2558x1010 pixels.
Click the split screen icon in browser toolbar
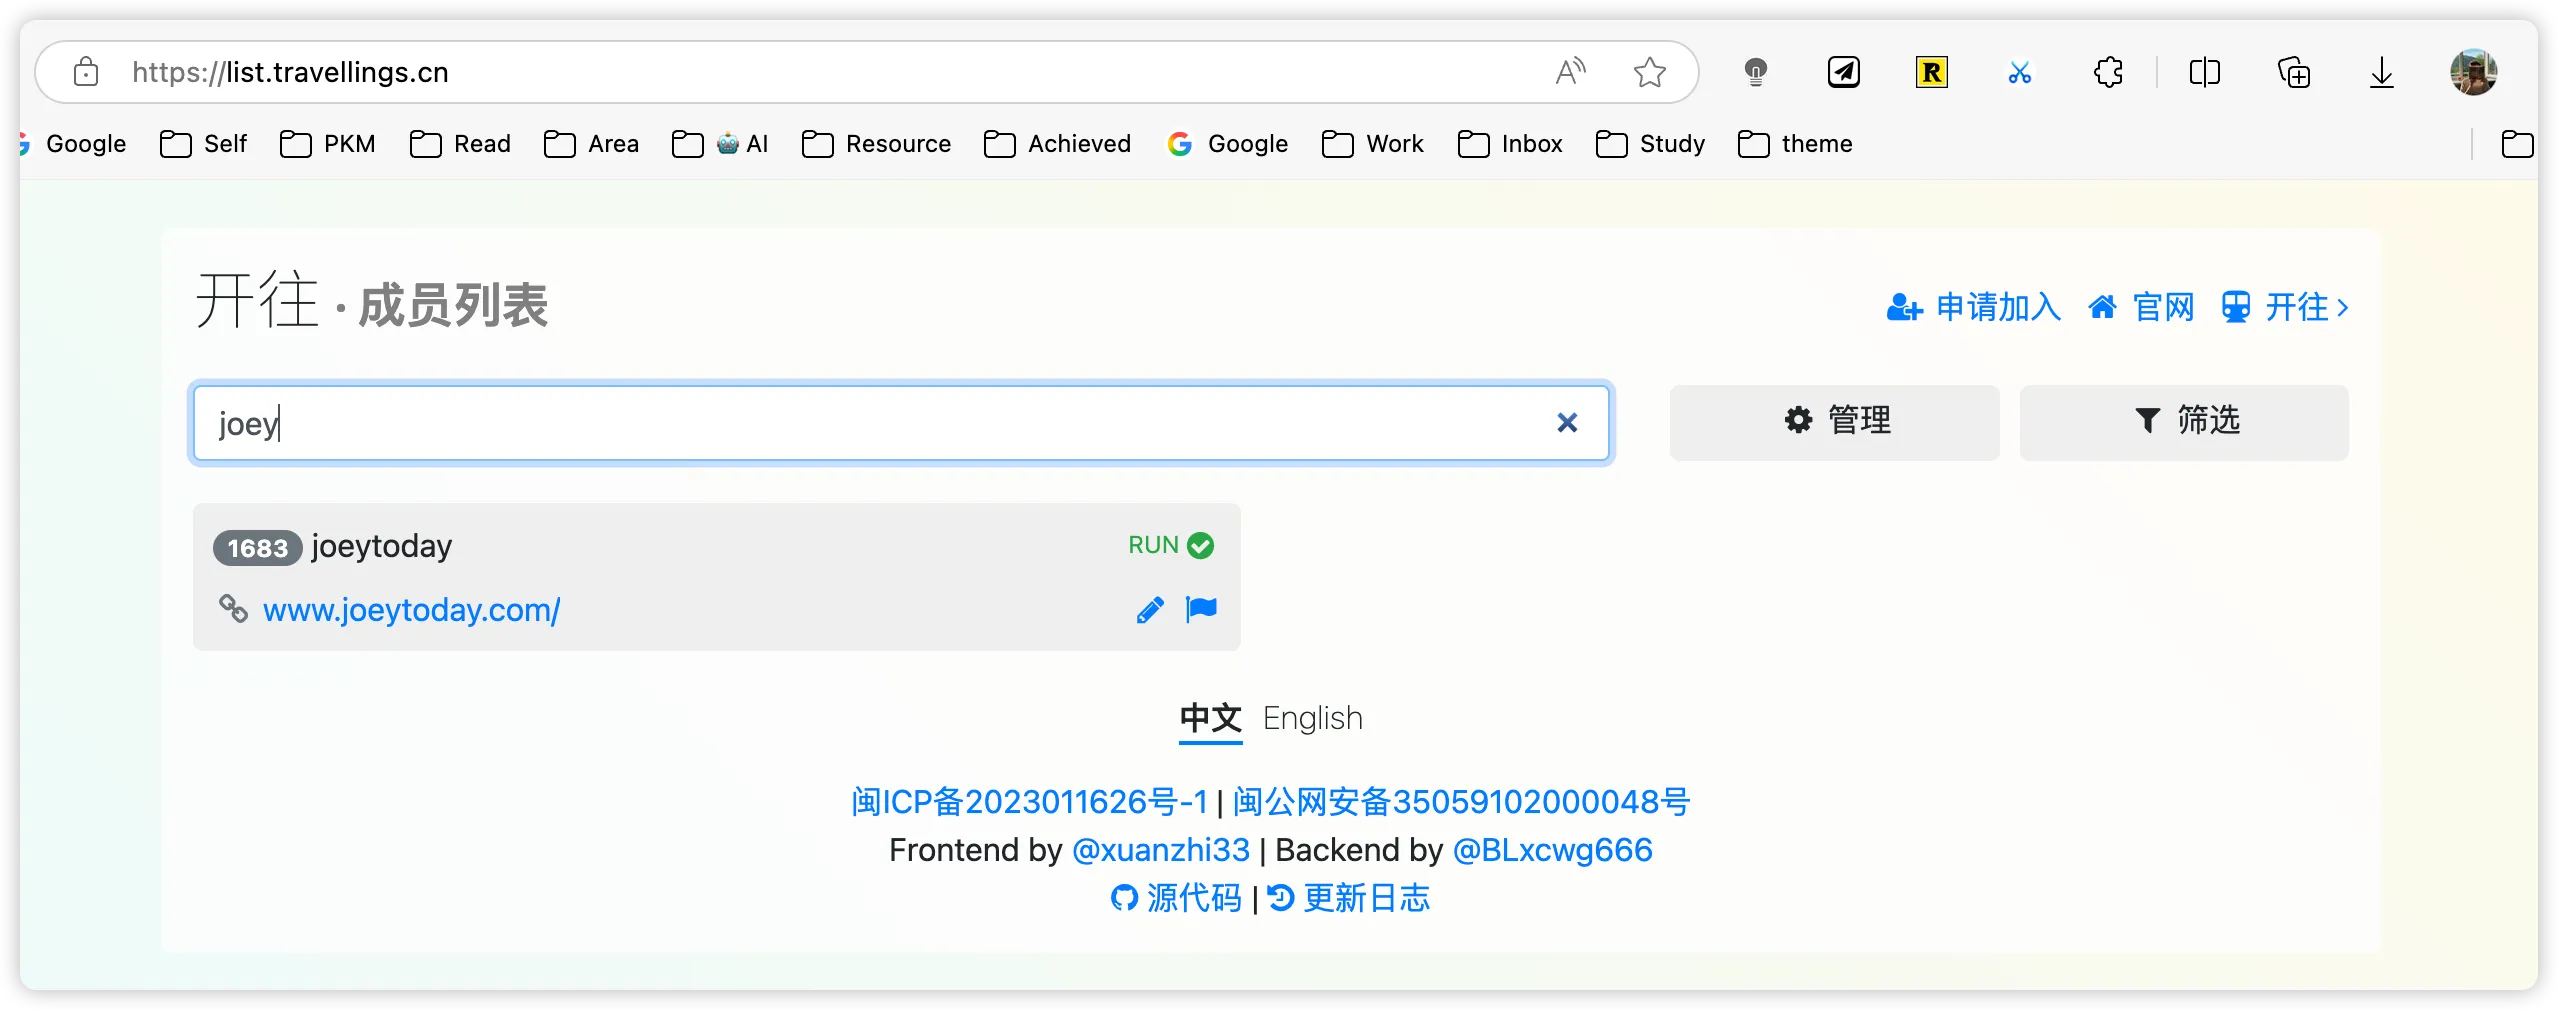[x=2205, y=71]
